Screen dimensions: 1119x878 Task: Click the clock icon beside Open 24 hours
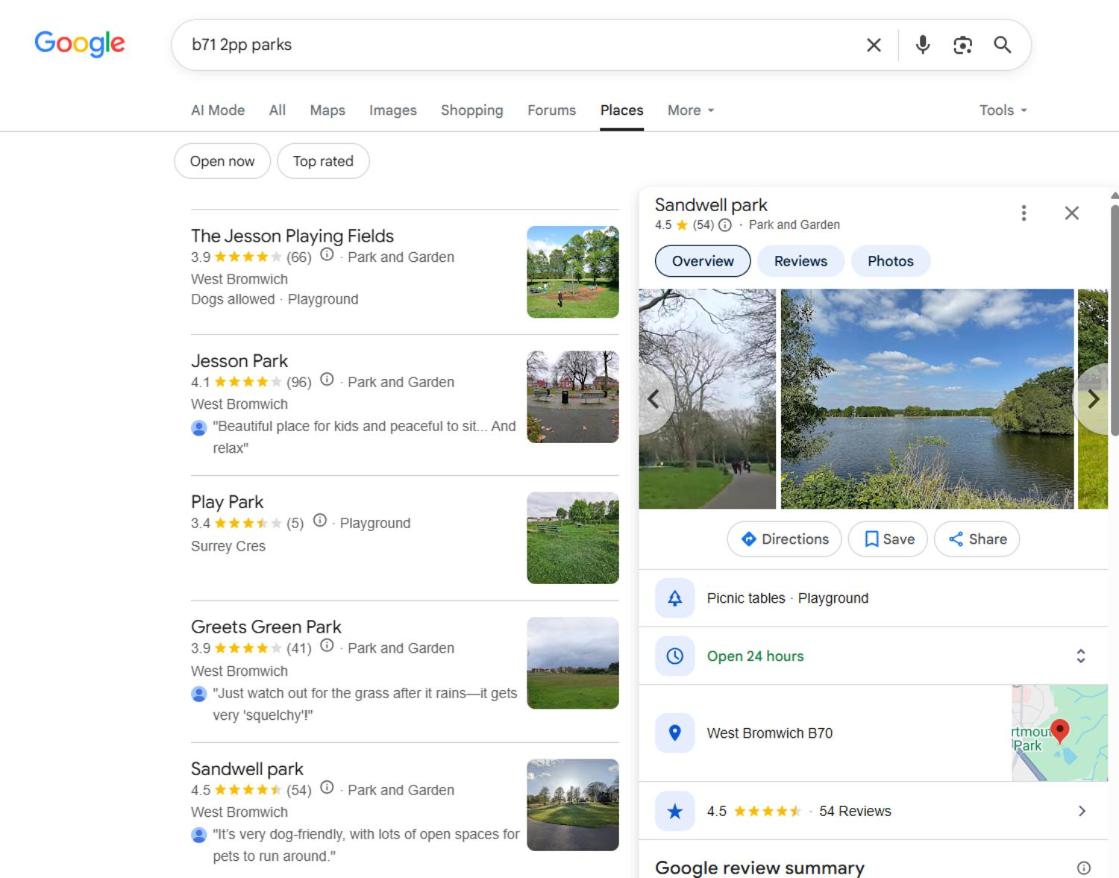674,656
